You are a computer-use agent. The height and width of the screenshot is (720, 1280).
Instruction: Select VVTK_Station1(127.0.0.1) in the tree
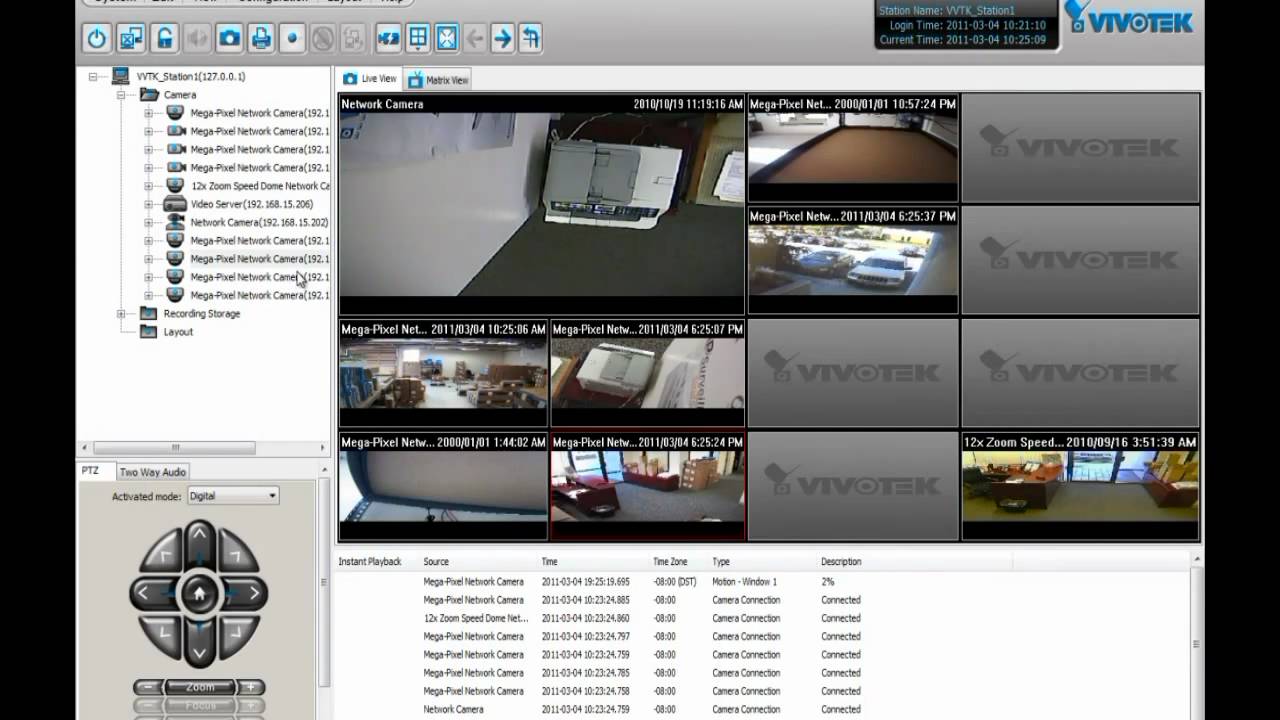point(191,76)
